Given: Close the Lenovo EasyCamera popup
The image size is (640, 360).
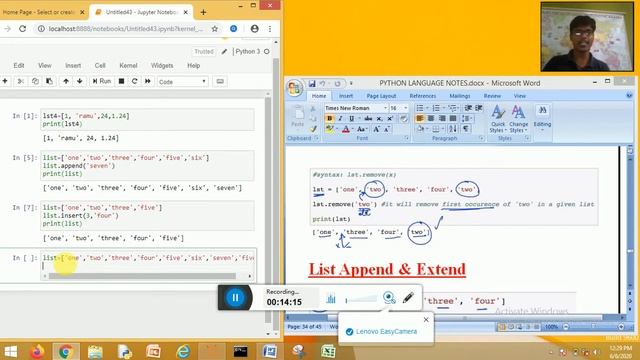Looking at the screenshot, I should tap(426, 320).
